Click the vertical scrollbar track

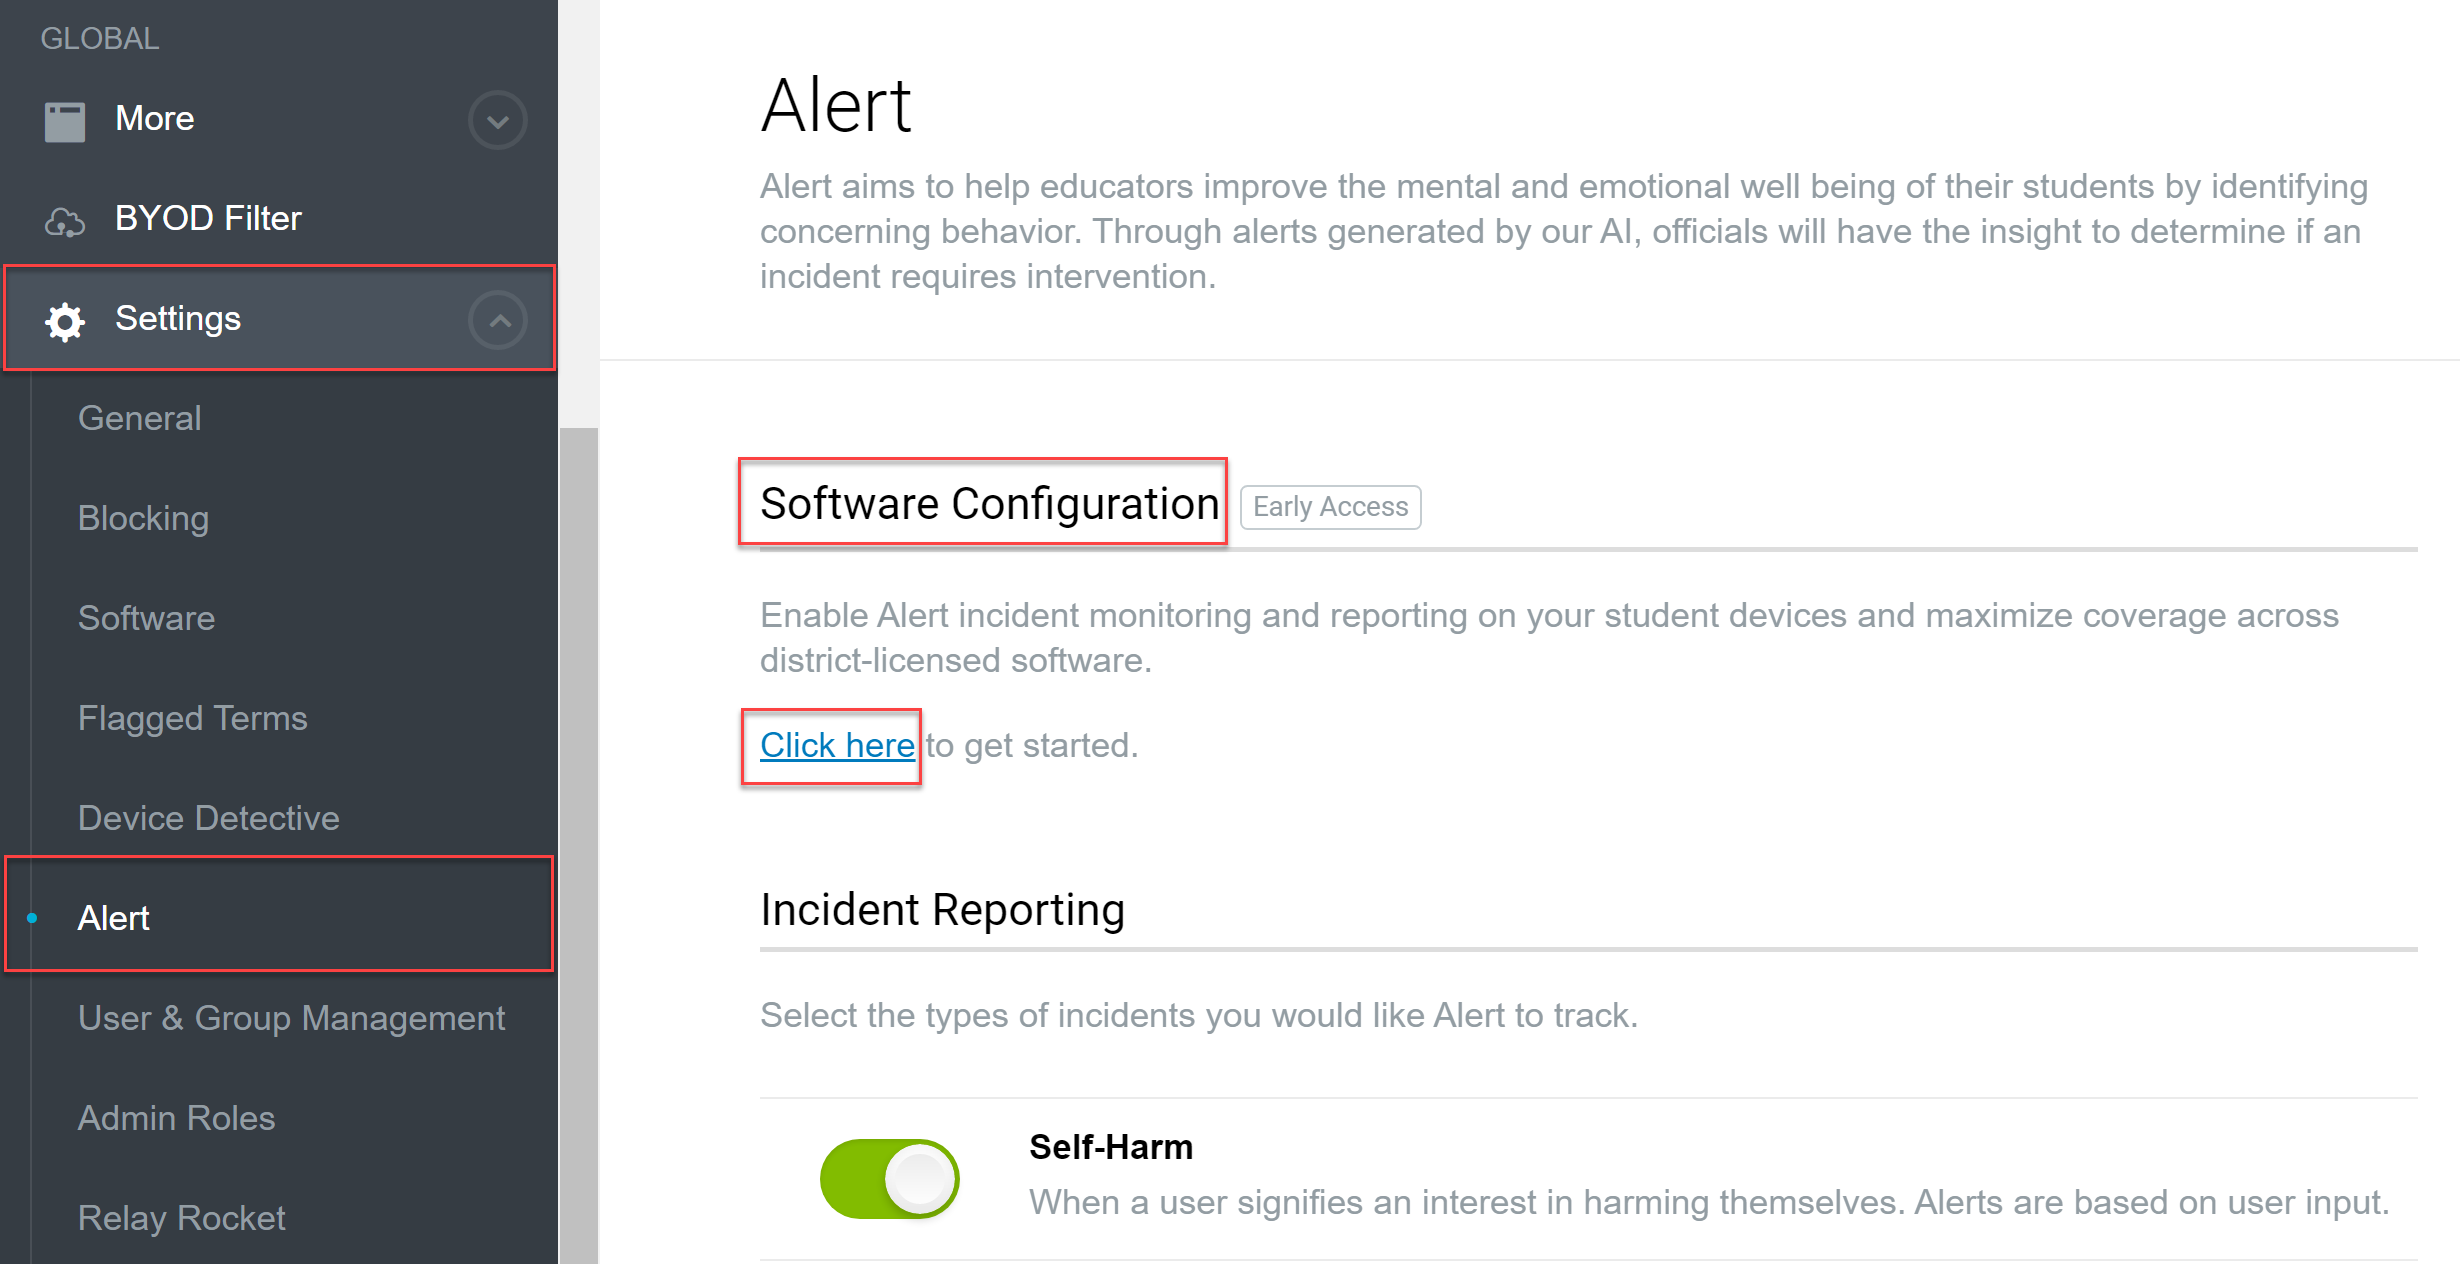pyautogui.click(x=578, y=700)
